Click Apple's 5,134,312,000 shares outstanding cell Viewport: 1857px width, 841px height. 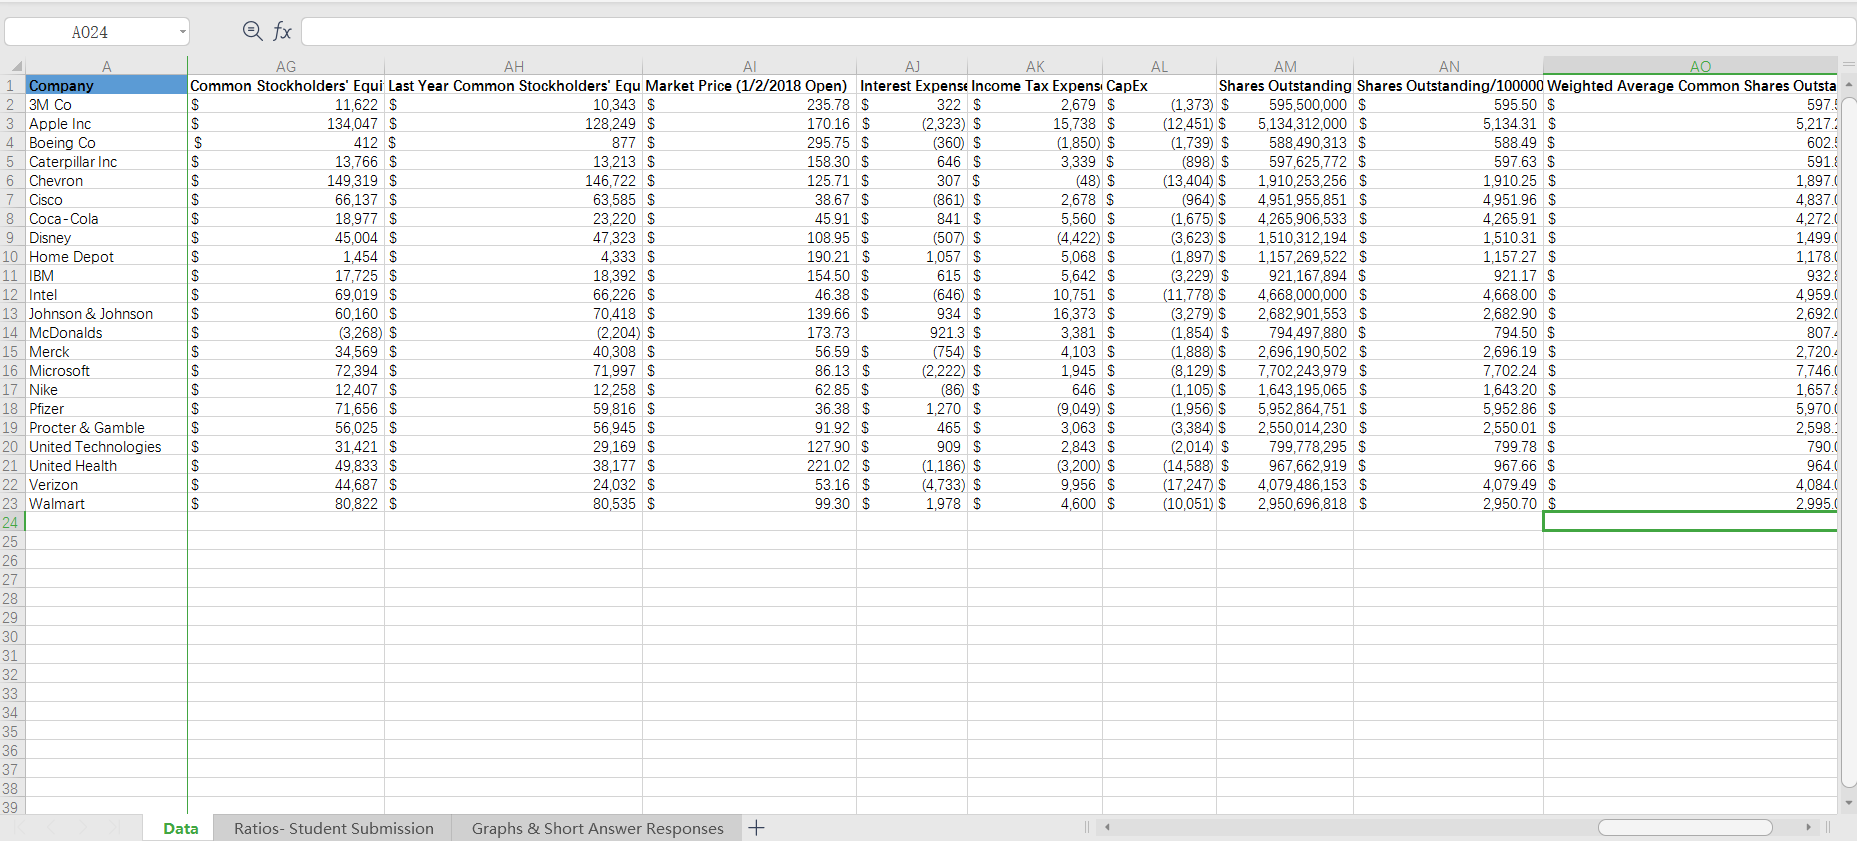1285,124
